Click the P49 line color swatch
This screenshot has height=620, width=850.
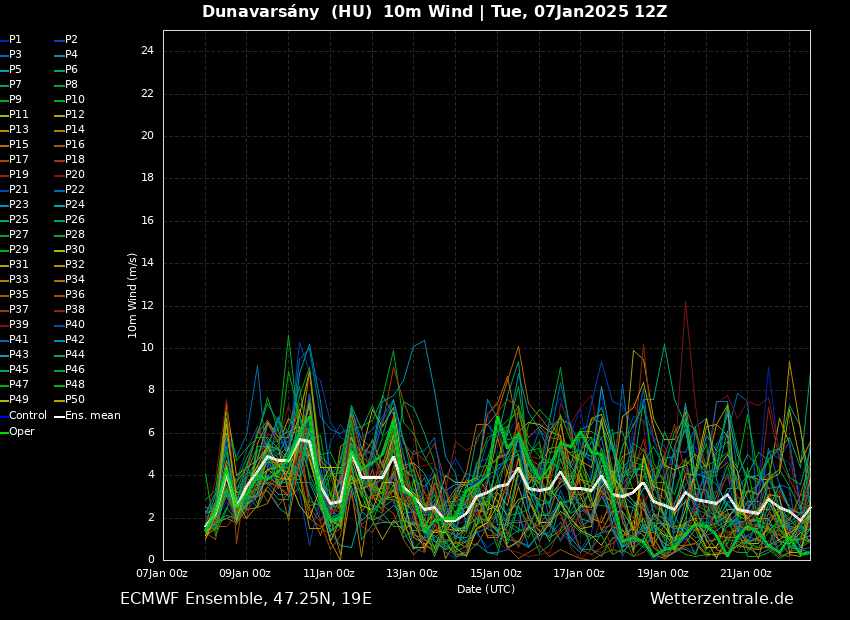pos(3,400)
